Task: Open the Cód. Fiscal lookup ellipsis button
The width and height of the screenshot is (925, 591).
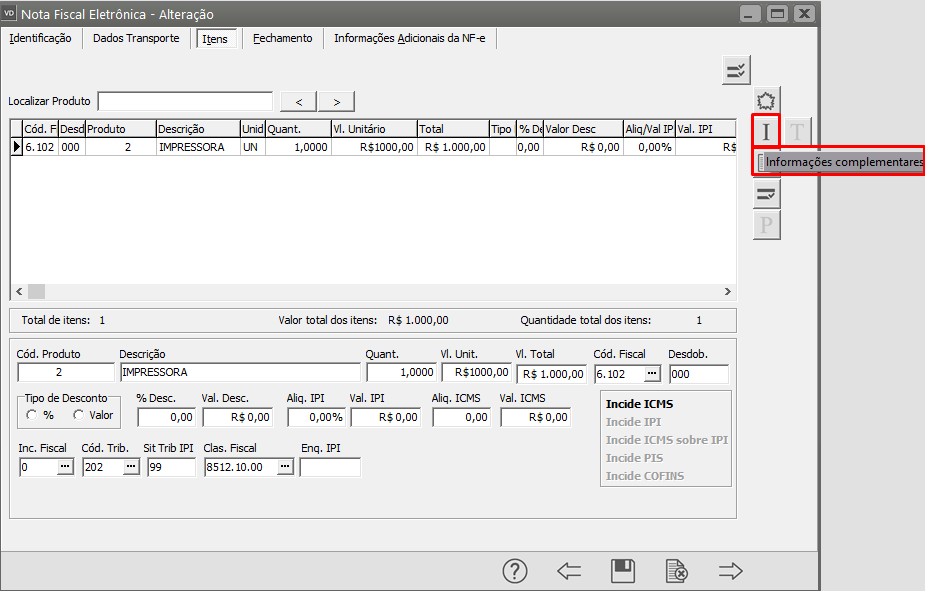Action: (652, 373)
